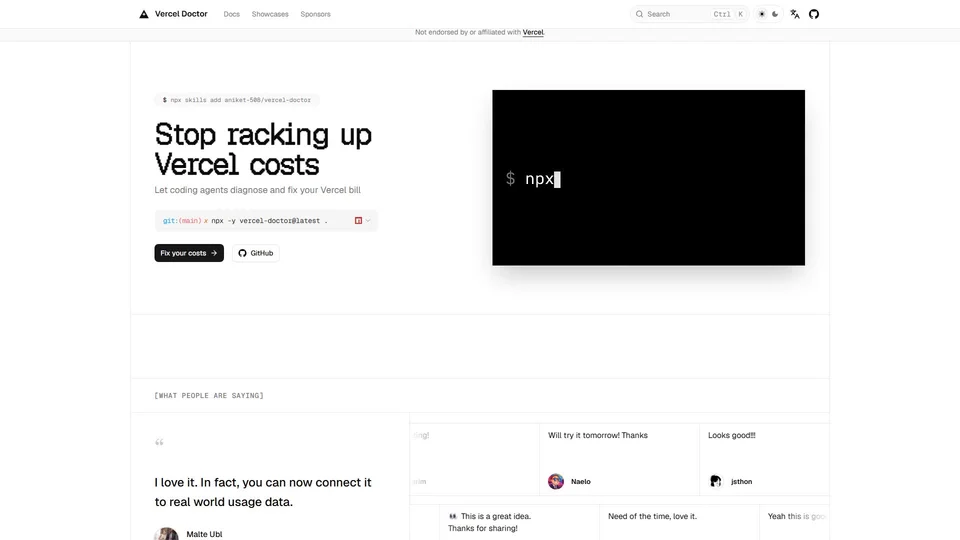Click the Vercel Doctor brand name
960x540 pixels.
[181, 14]
